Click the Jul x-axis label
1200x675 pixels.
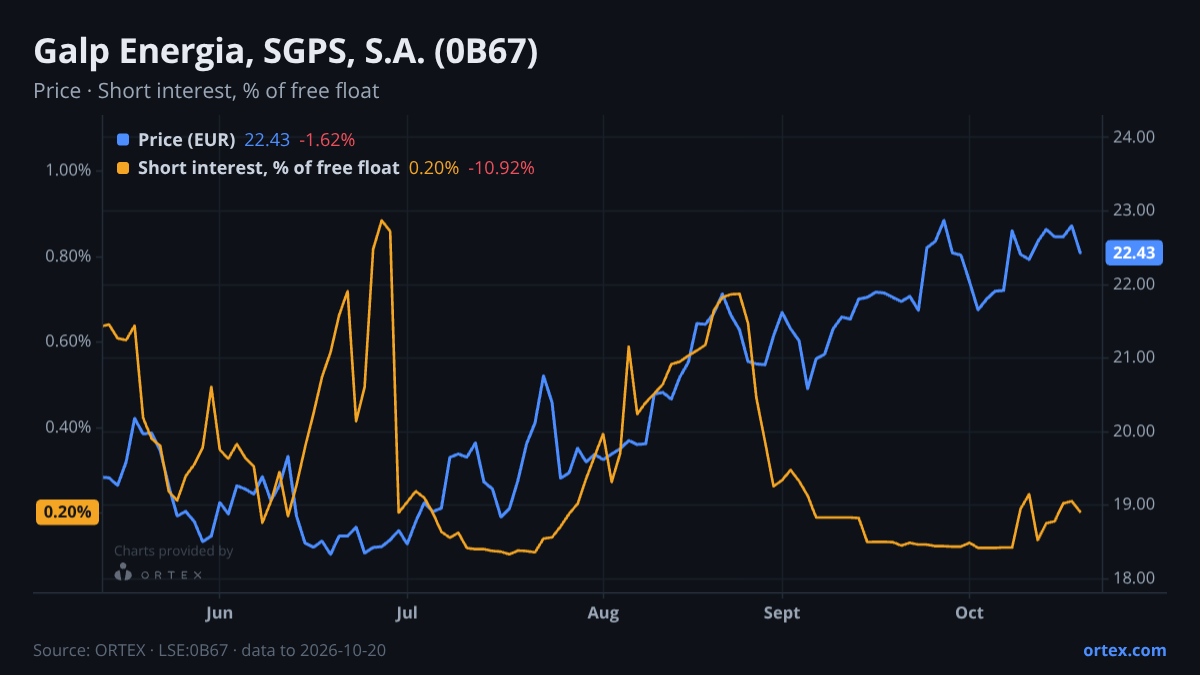click(406, 613)
